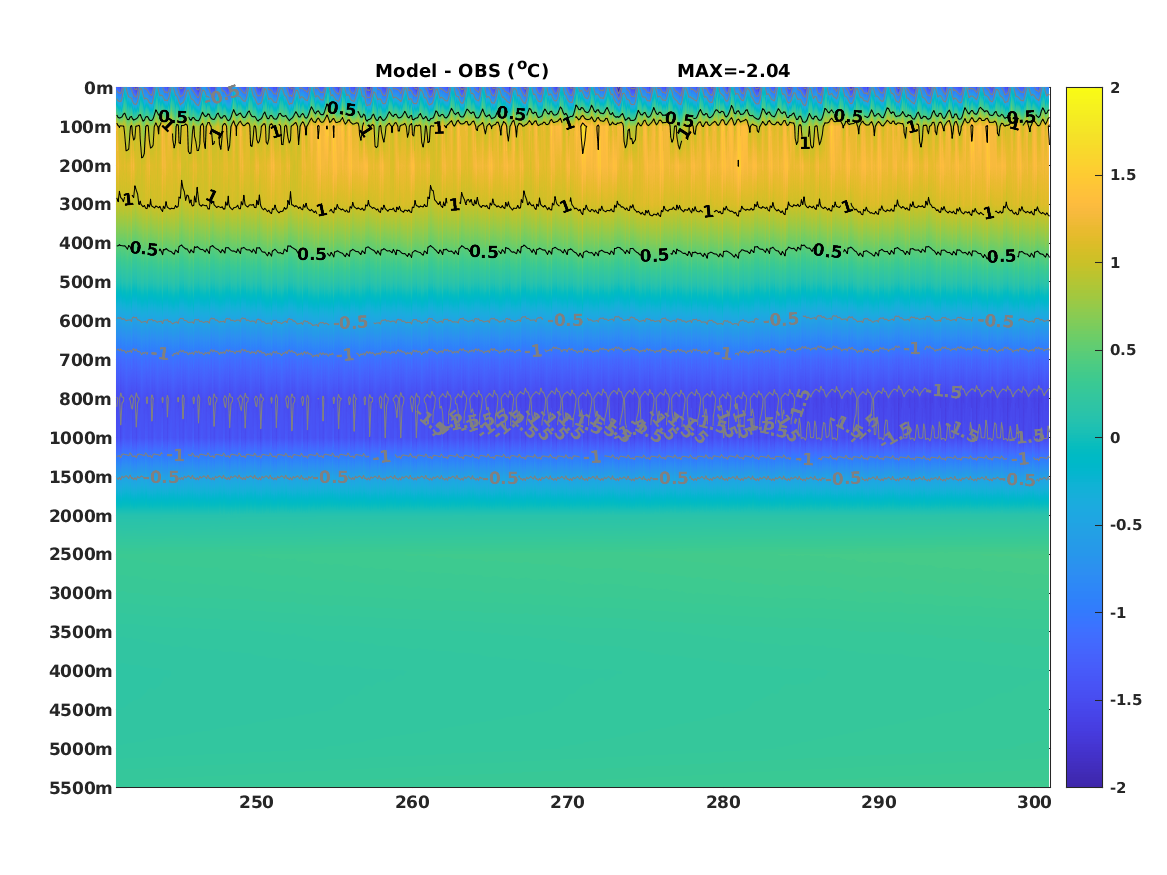Click the "MAX=-2.04" annotation text
1167x875 pixels.
coord(733,71)
